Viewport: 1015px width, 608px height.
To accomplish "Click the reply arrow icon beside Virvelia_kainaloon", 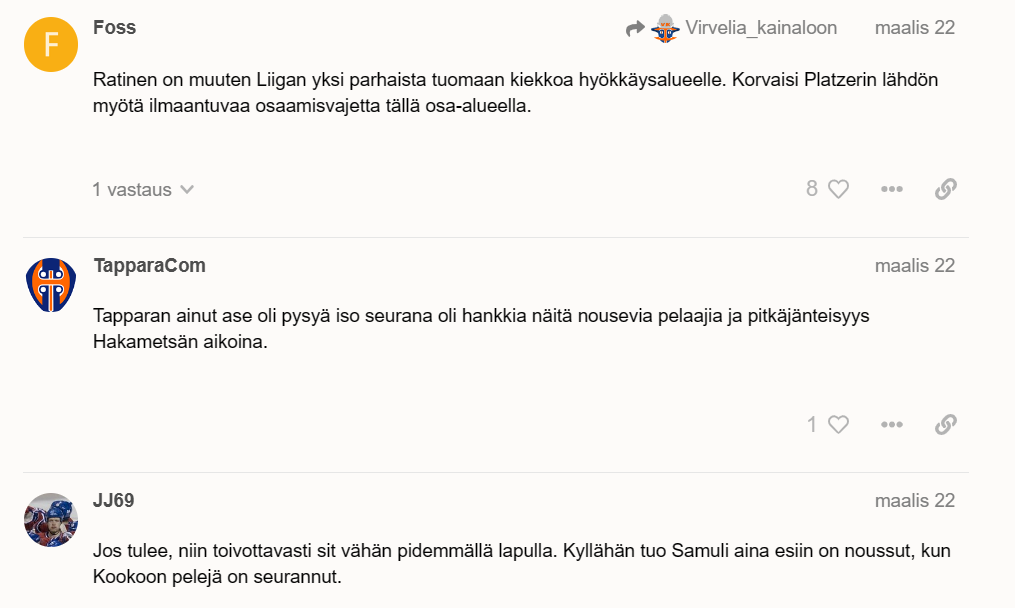I will tap(635, 28).
